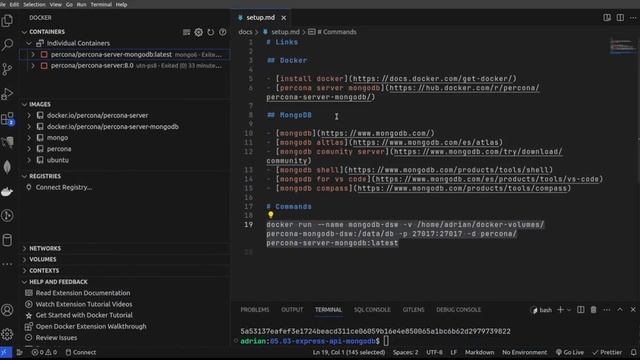
Task: Open the MongoDB leaf icon view
Action: tap(7, 167)
